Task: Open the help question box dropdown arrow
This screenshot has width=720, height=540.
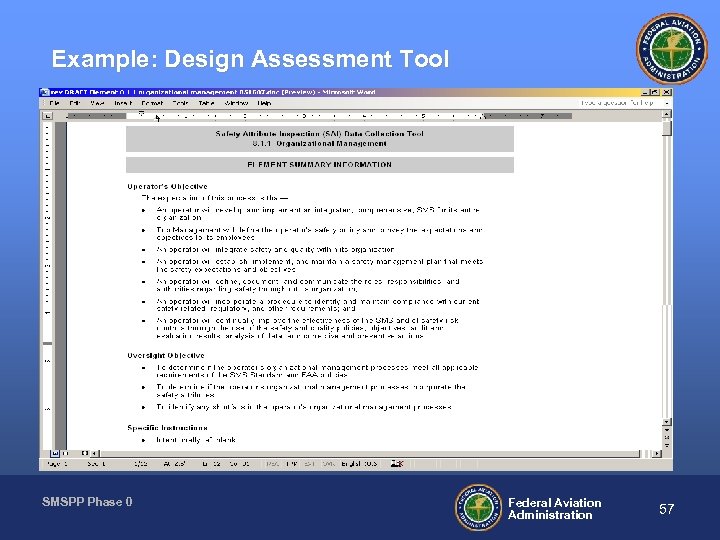Action: (667, 103)
